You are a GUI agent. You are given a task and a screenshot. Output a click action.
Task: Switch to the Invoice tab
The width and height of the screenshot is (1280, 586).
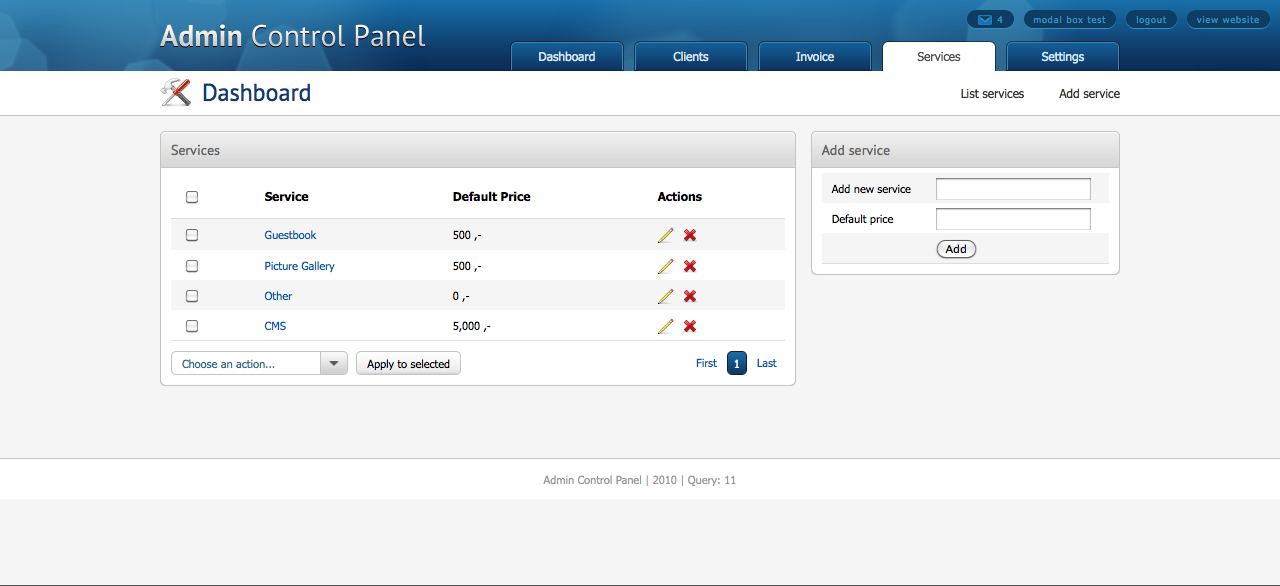(815, 57)
